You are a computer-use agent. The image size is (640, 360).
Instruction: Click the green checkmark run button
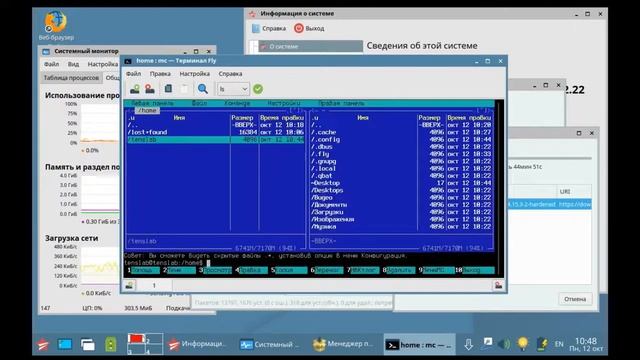click(x=258, y=89)
